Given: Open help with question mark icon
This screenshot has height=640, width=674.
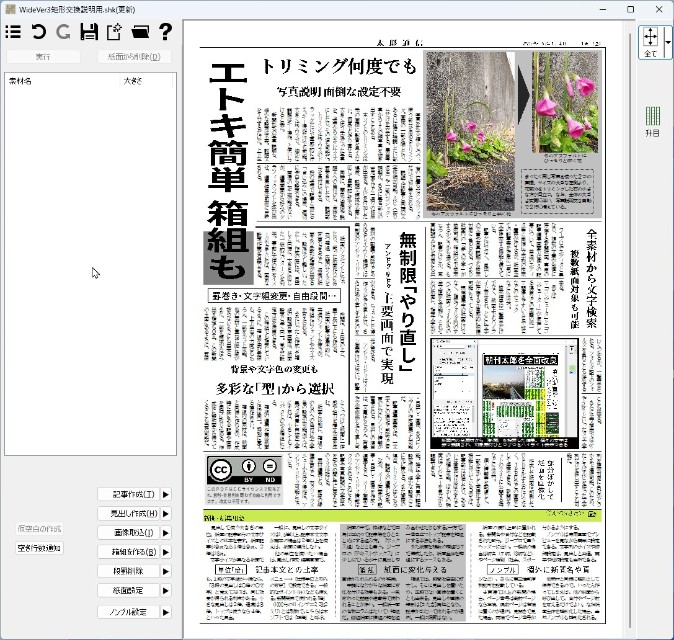Looking at the screenshot, I should click(x=165, y=32).
